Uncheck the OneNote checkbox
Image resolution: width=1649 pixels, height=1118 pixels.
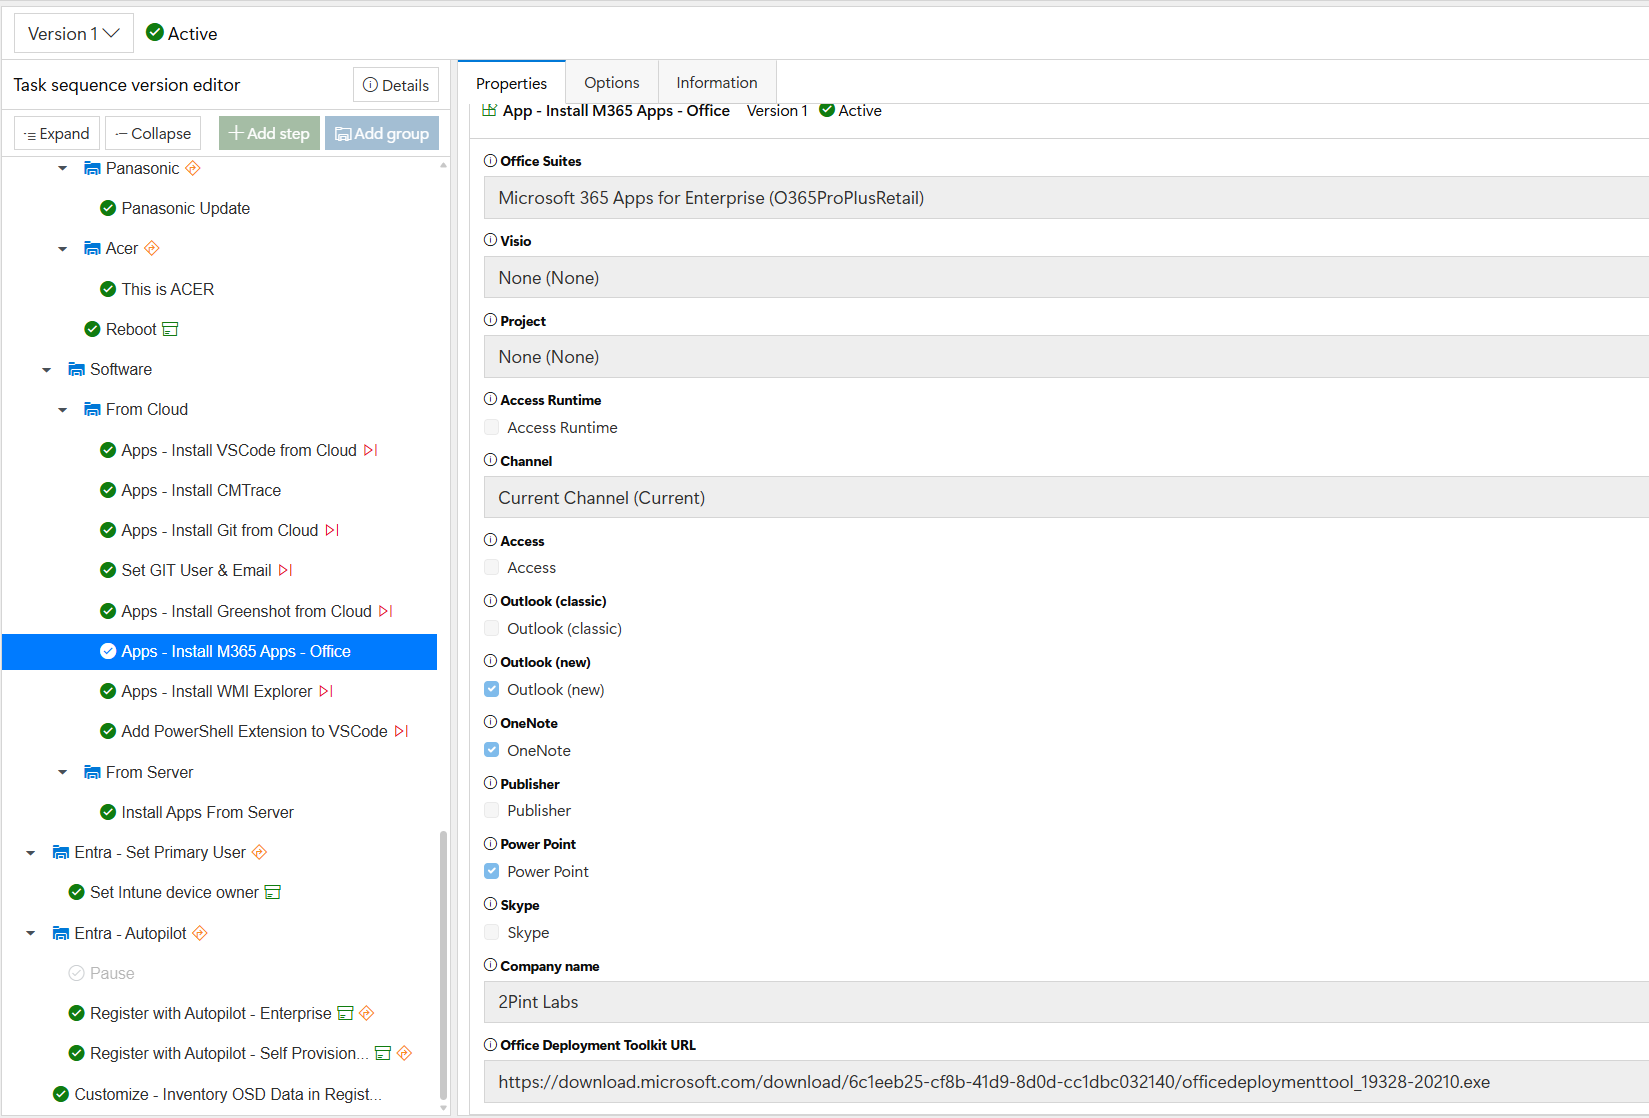click(492, 750)
